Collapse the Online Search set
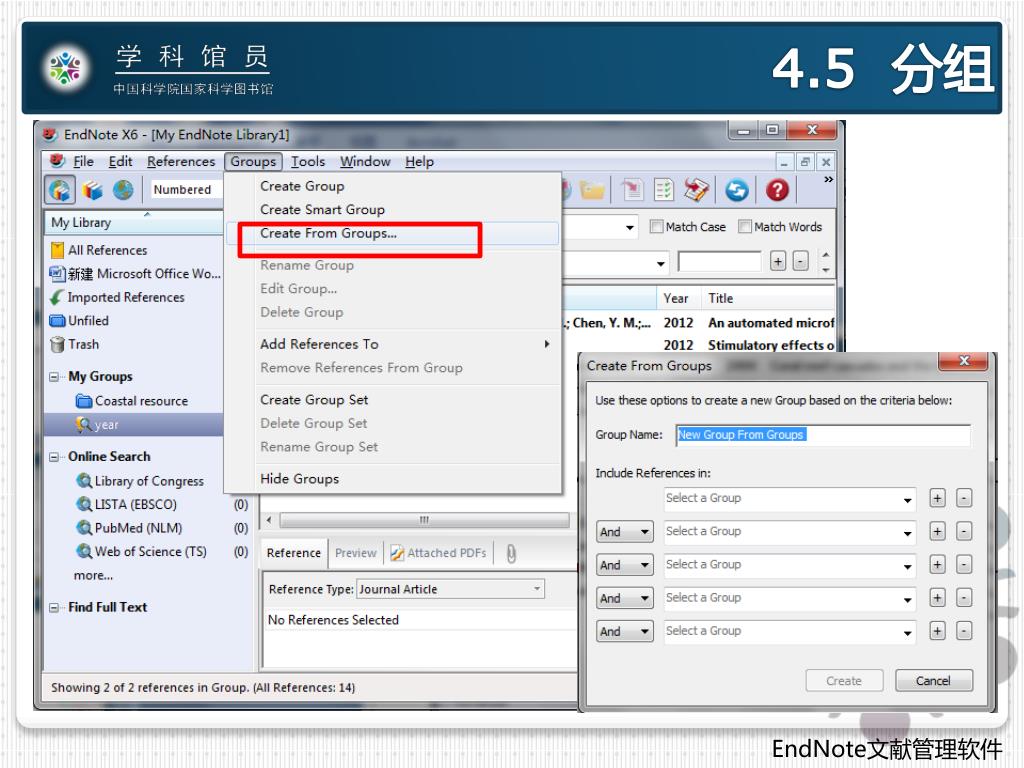Viewport: 1024px width, 768px height. (x=54, y=457)
